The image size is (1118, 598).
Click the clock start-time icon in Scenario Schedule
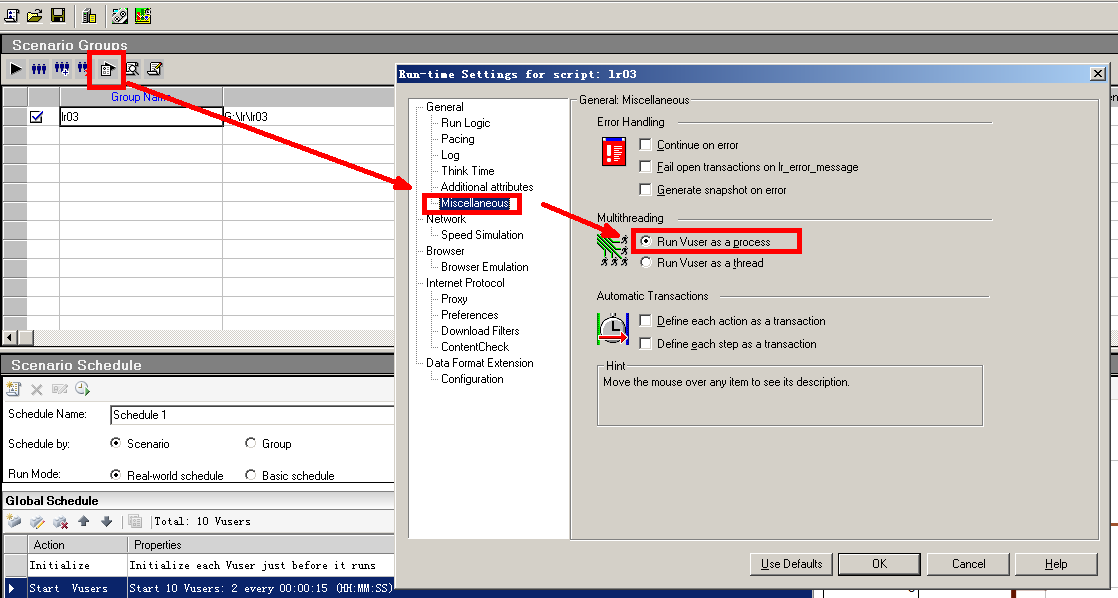tap(83, 388)
